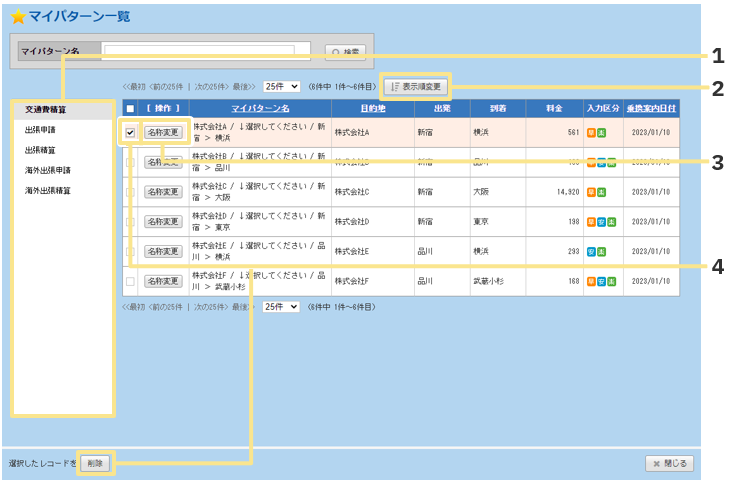Image resolution: width=729 pixels, height=483 pixels.
Task: Open the top 25件 page size dropdown
Action: [281, 87]
